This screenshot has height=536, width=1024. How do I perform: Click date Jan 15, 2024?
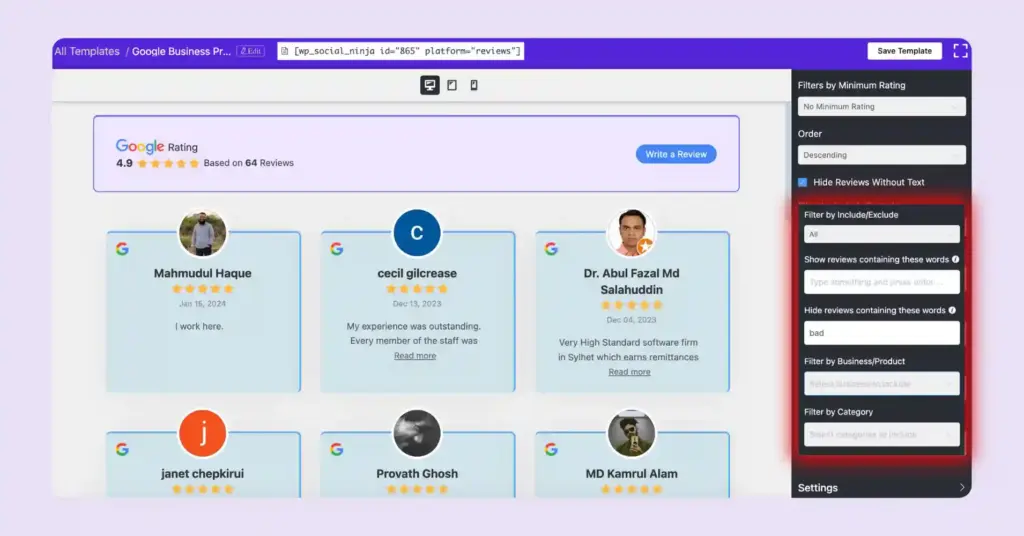pyautogui.click(x=202, y=304)
